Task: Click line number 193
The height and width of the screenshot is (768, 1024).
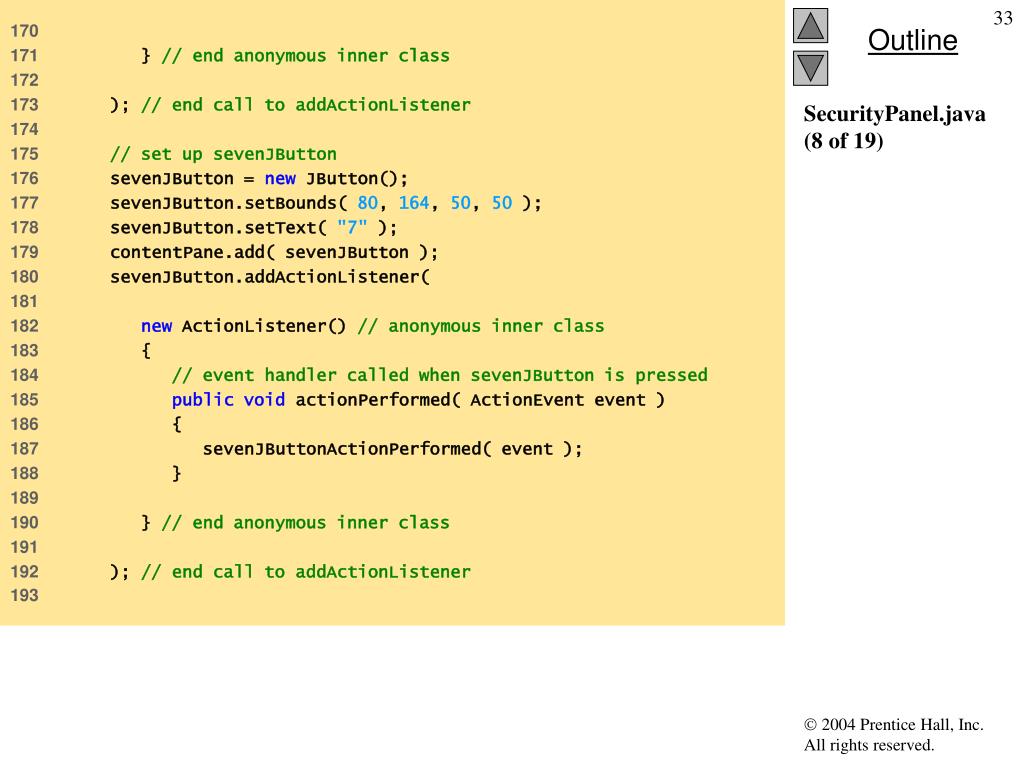Action: point(24,595)
